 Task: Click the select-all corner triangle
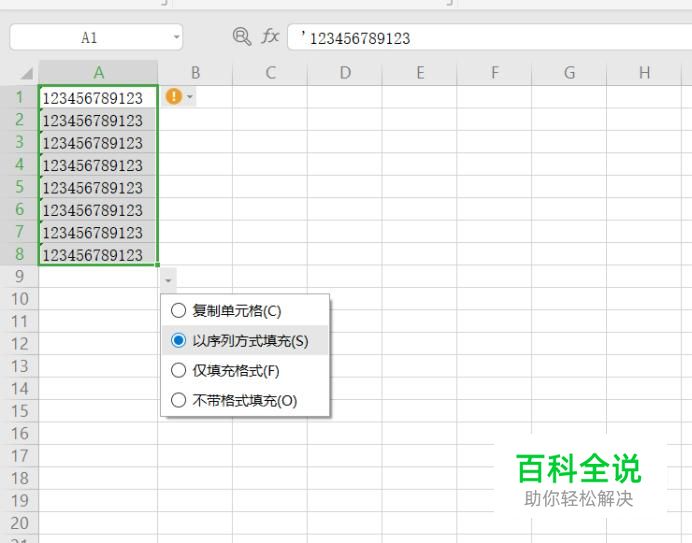[26, 73]
